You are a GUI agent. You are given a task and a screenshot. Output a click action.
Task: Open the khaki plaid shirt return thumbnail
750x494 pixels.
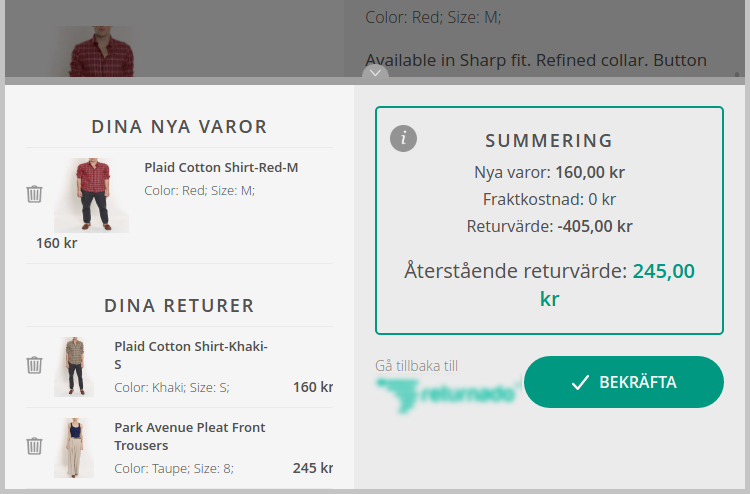(x=74, y=367)
